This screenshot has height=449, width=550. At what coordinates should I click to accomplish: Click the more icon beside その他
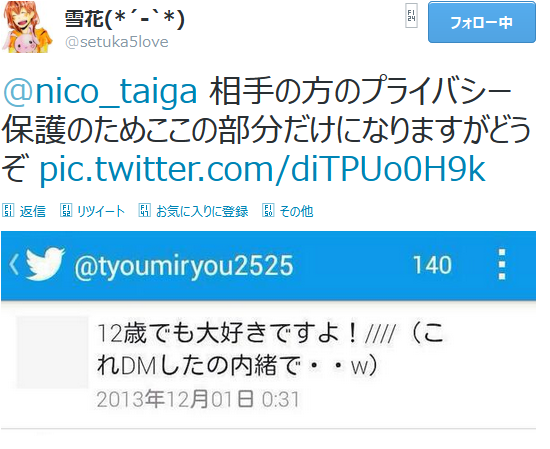(x=268, y=210)
